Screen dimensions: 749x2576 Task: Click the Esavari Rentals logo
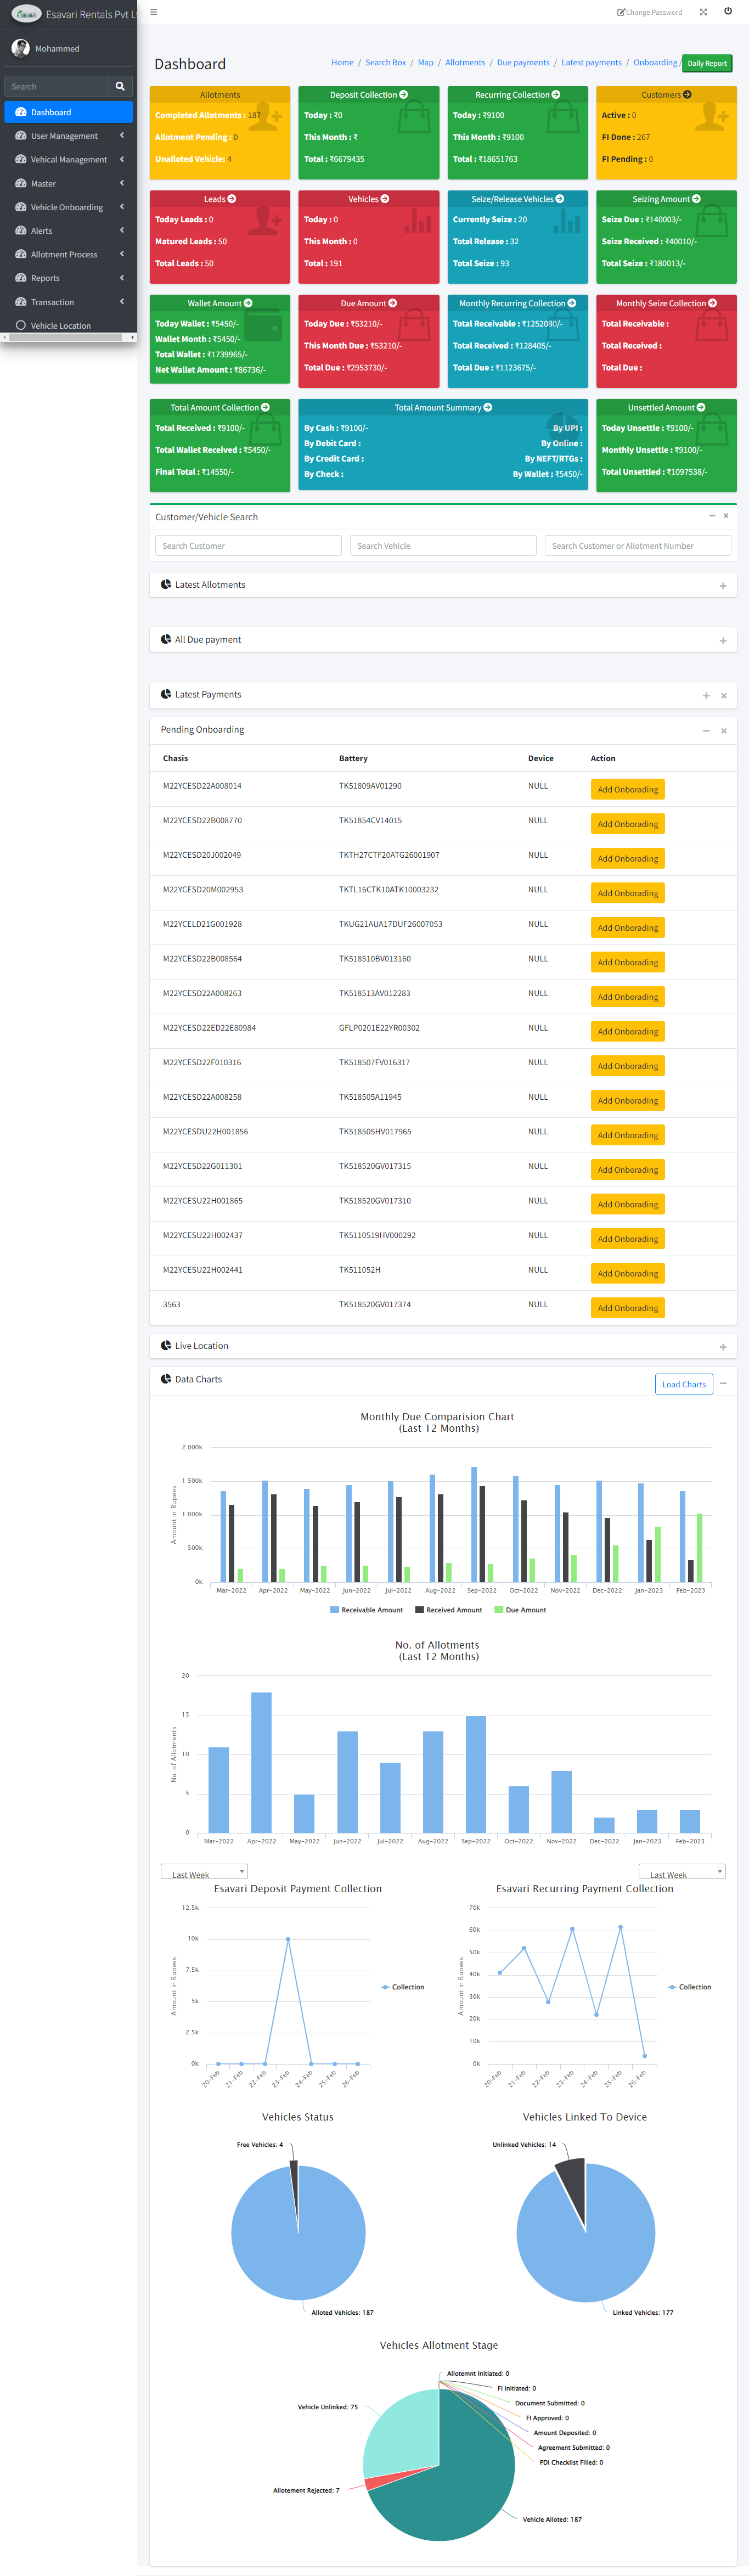point(26,14)
